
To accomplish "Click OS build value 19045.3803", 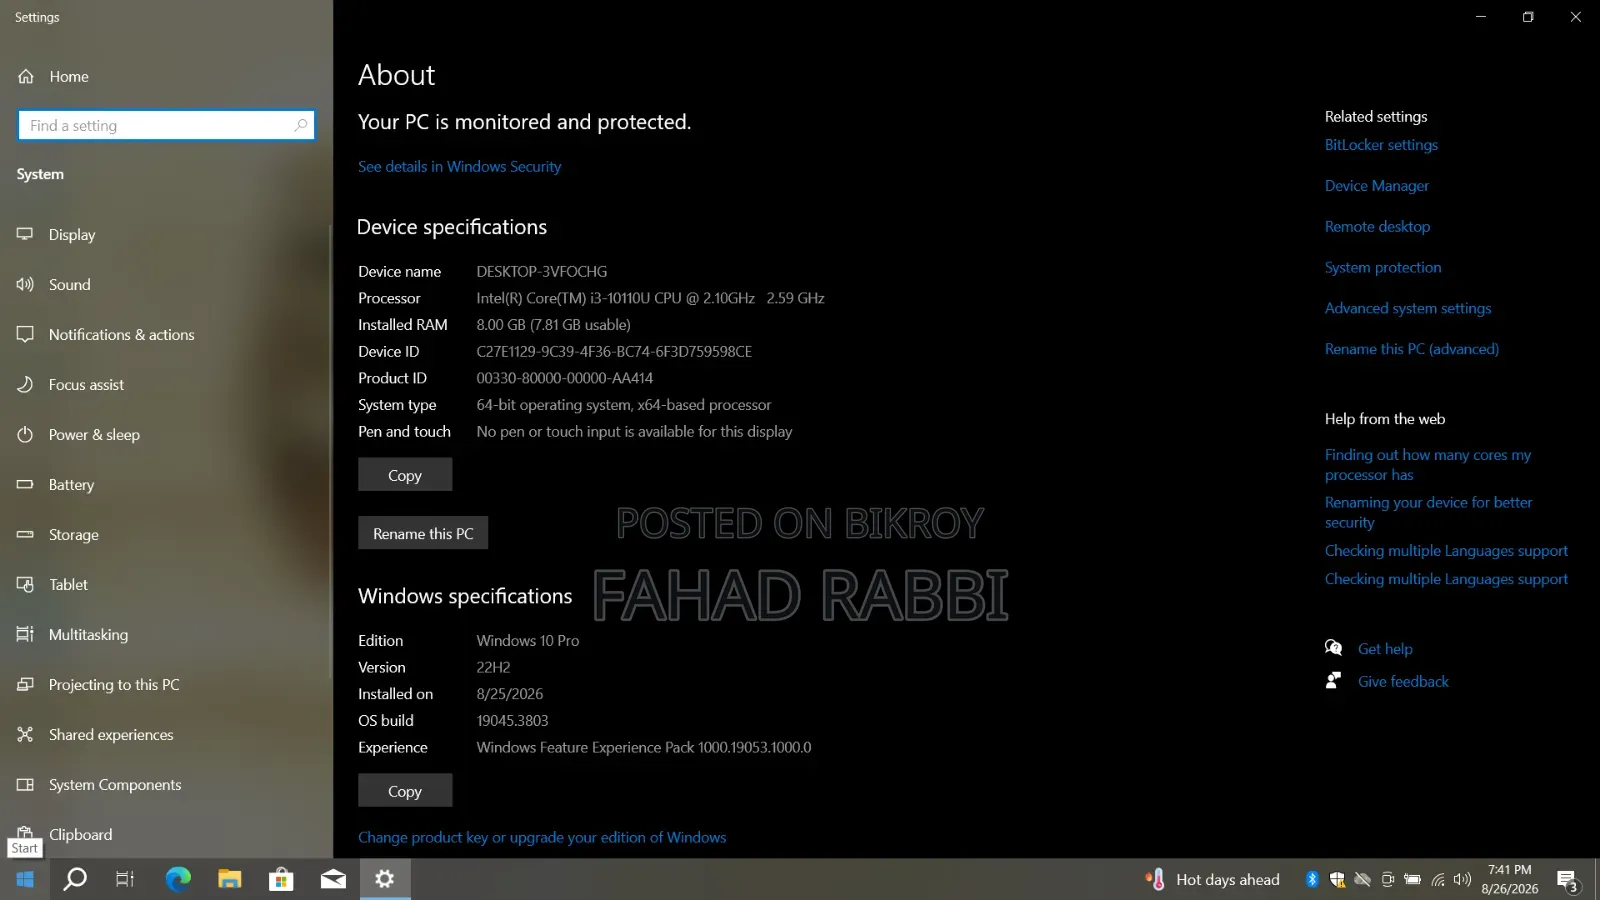I will (x=512, y=720).
